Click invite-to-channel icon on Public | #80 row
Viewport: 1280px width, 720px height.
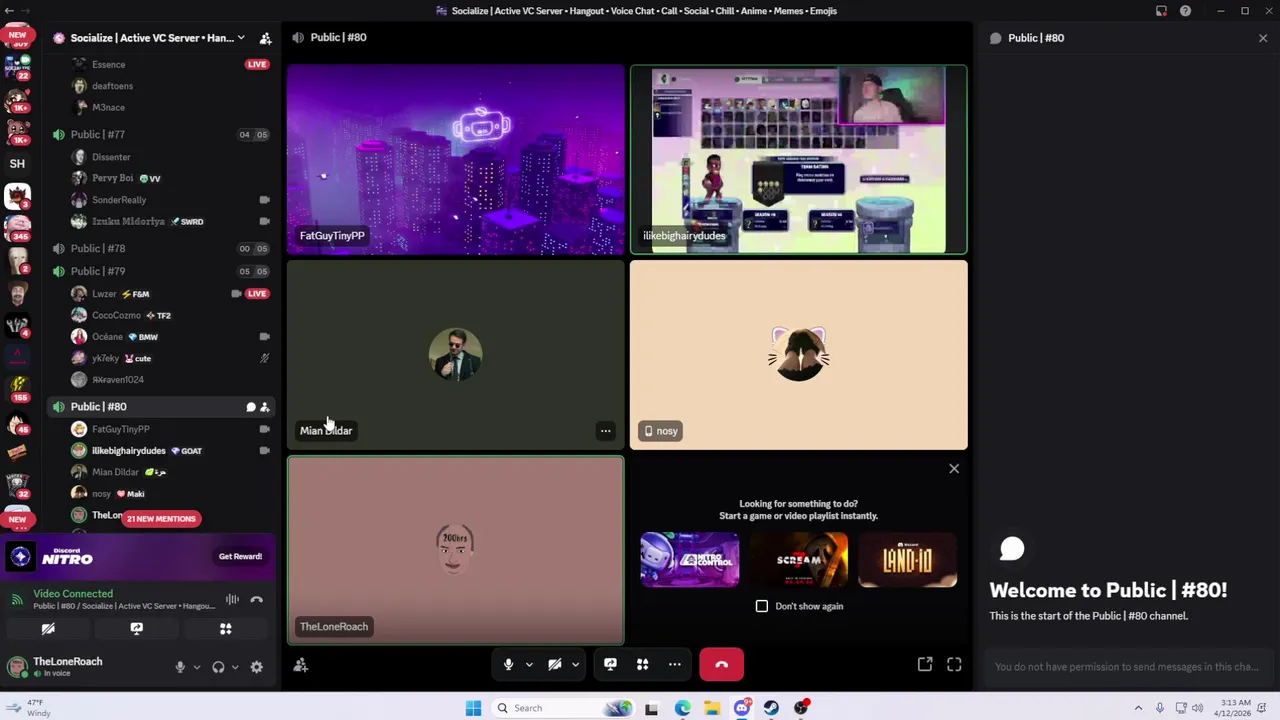265,407
